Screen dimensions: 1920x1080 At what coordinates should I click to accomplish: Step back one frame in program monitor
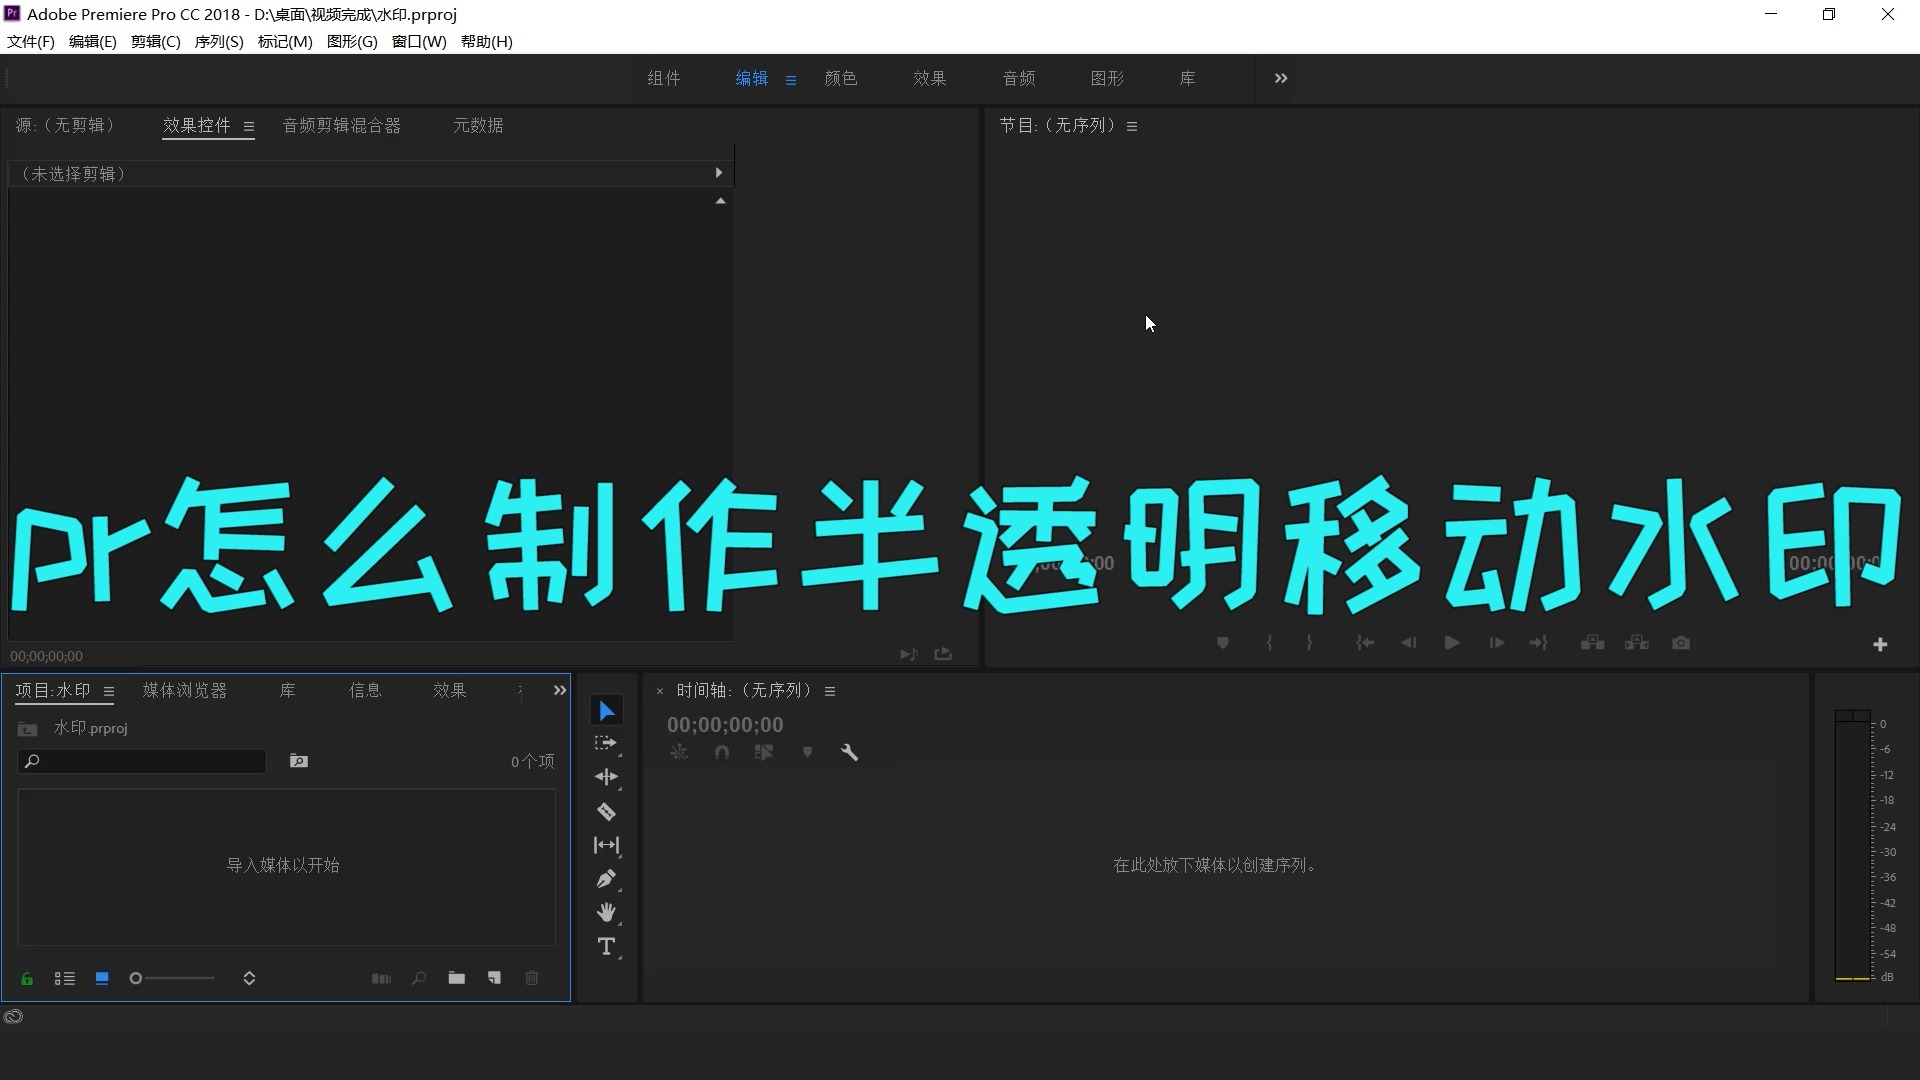click(1408, 643)
